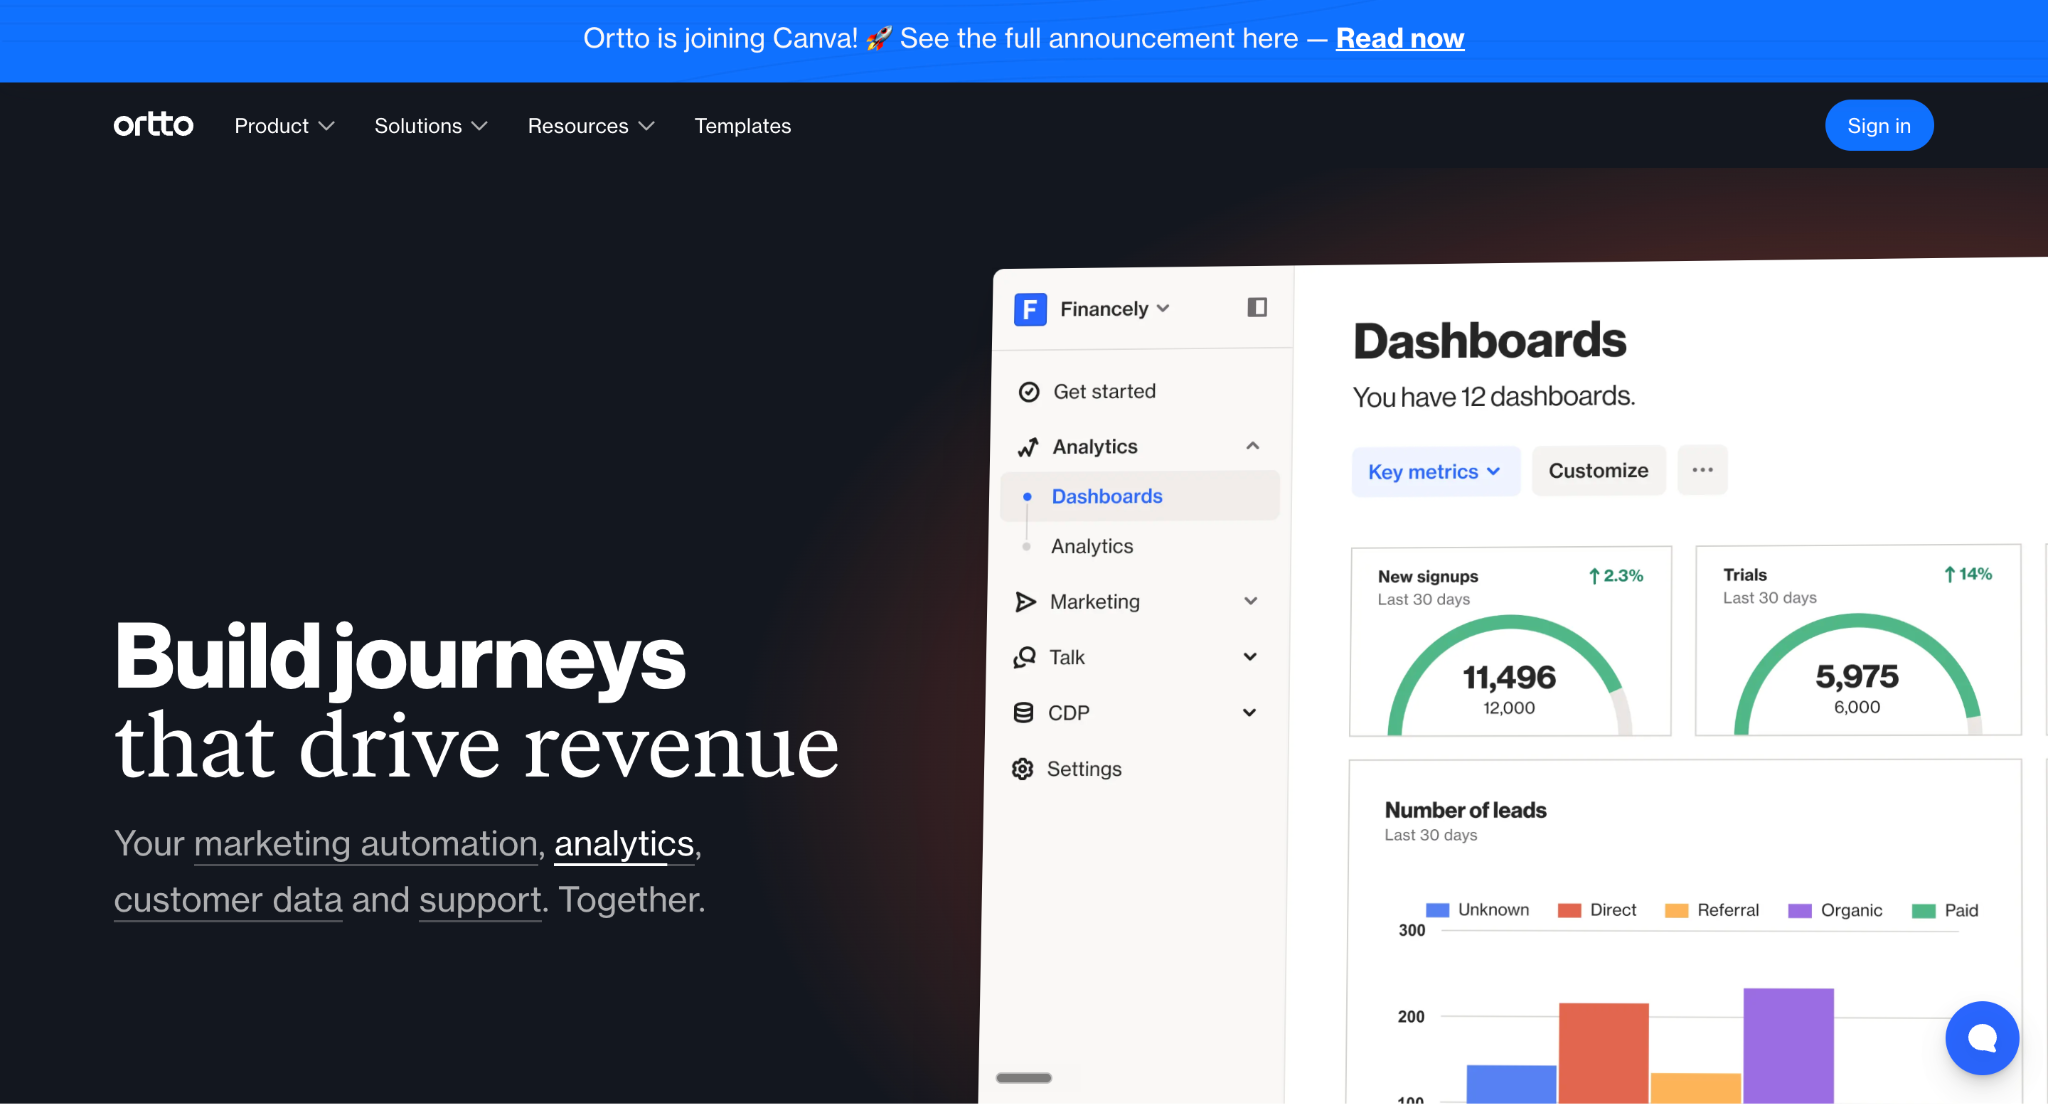Follow the customer data link
Screen dimensions: 2048x1104
click(228, 900)
